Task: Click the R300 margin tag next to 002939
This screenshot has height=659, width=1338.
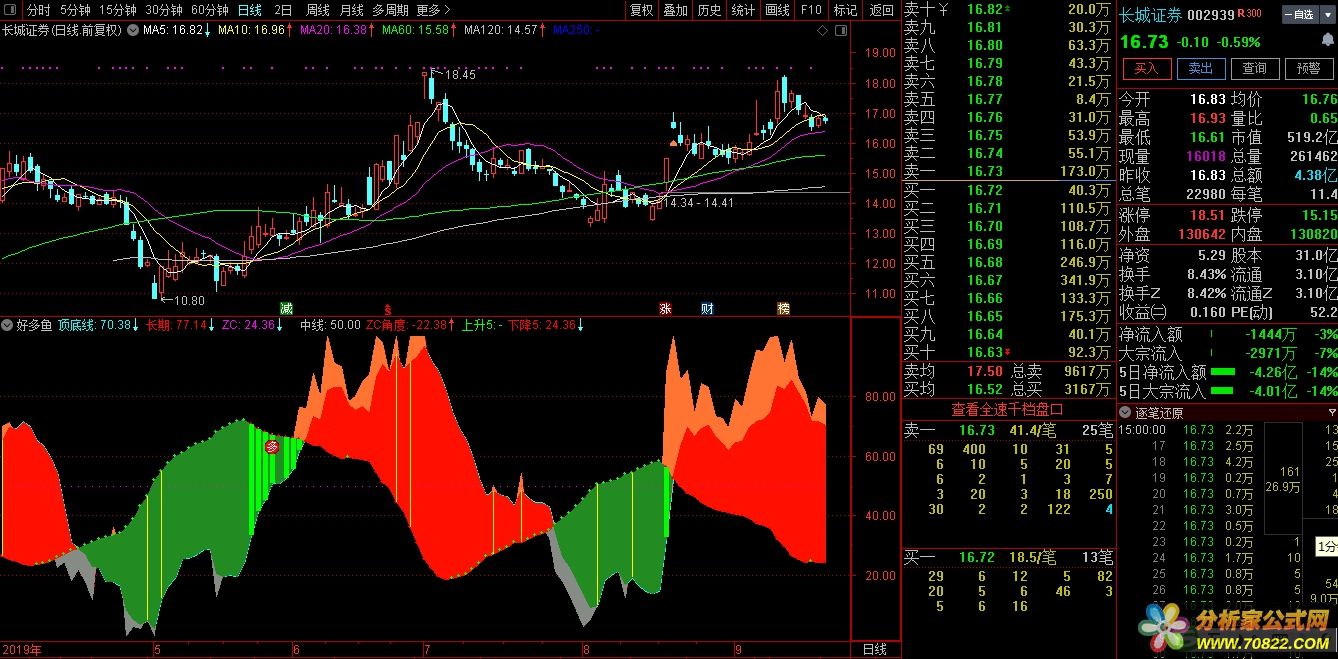Action: point(1249,14)
